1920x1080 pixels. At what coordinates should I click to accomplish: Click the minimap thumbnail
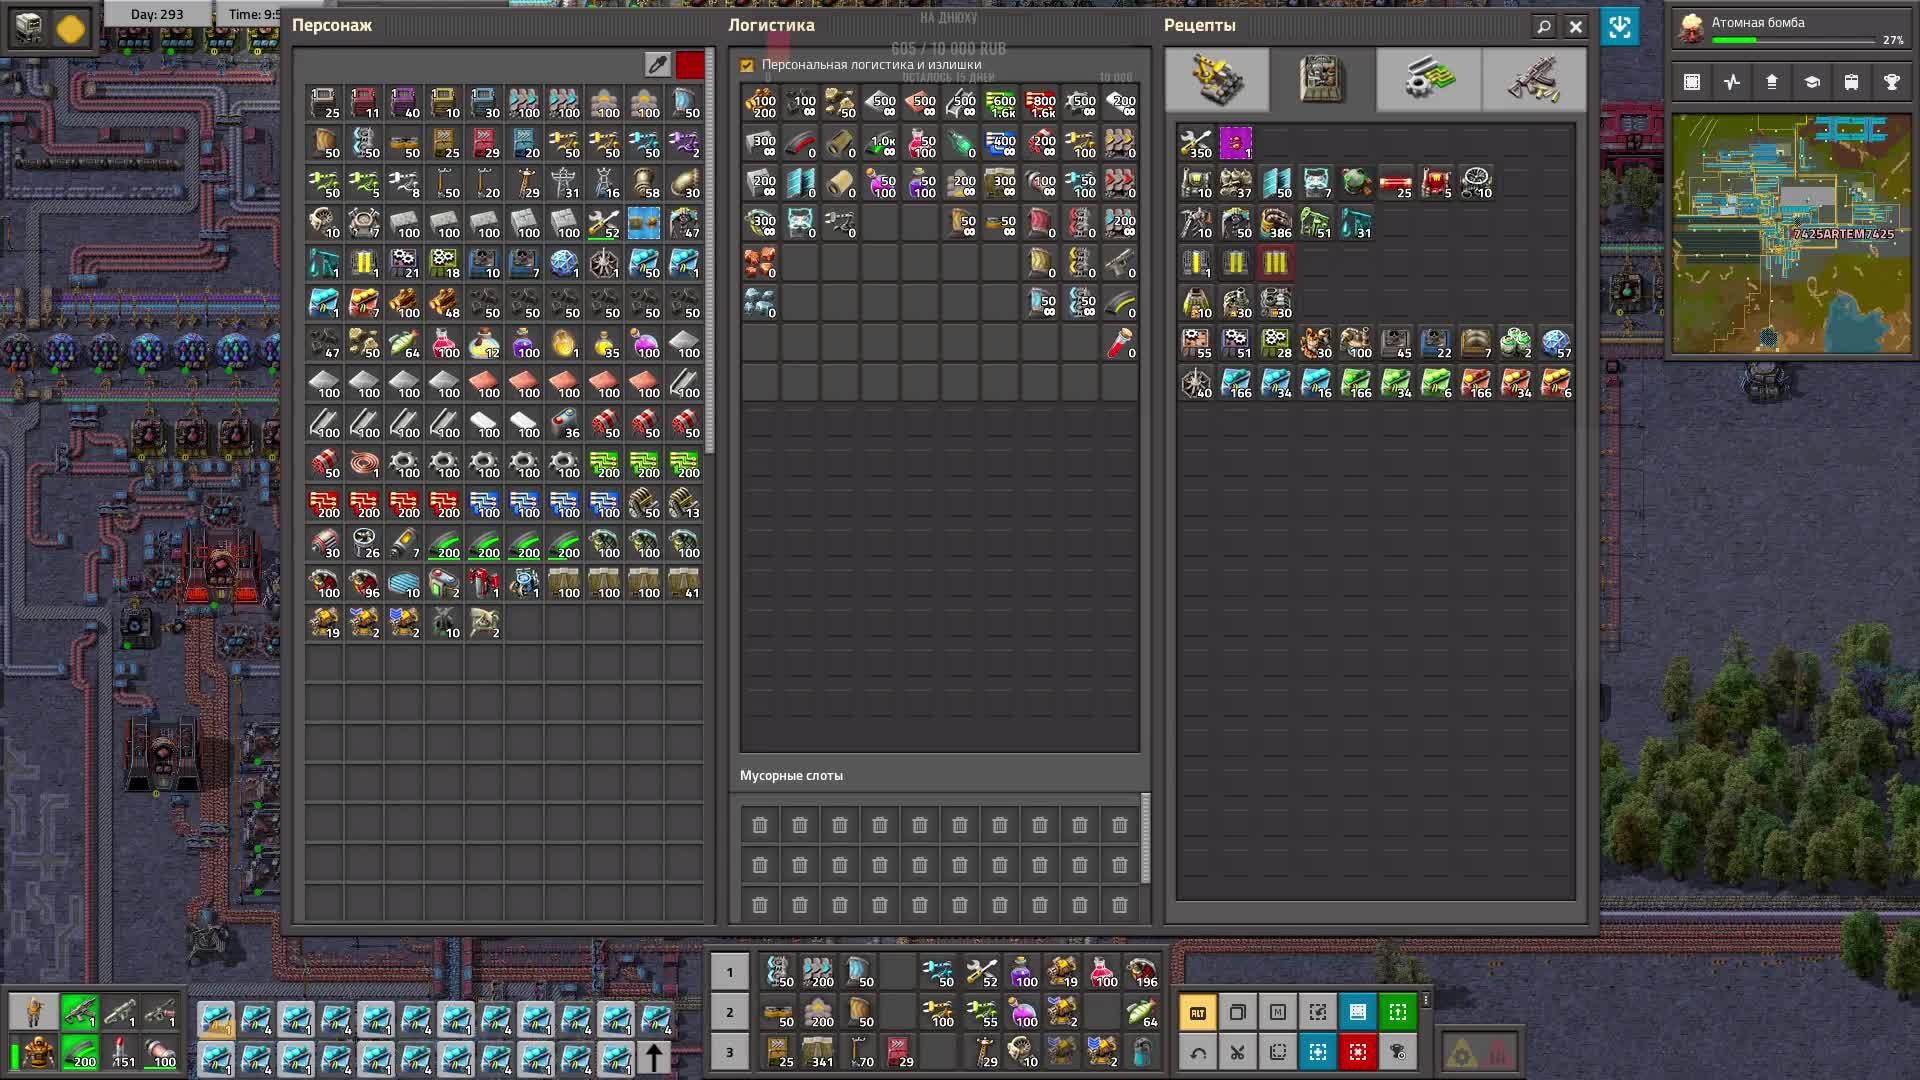pos(1790,234)
